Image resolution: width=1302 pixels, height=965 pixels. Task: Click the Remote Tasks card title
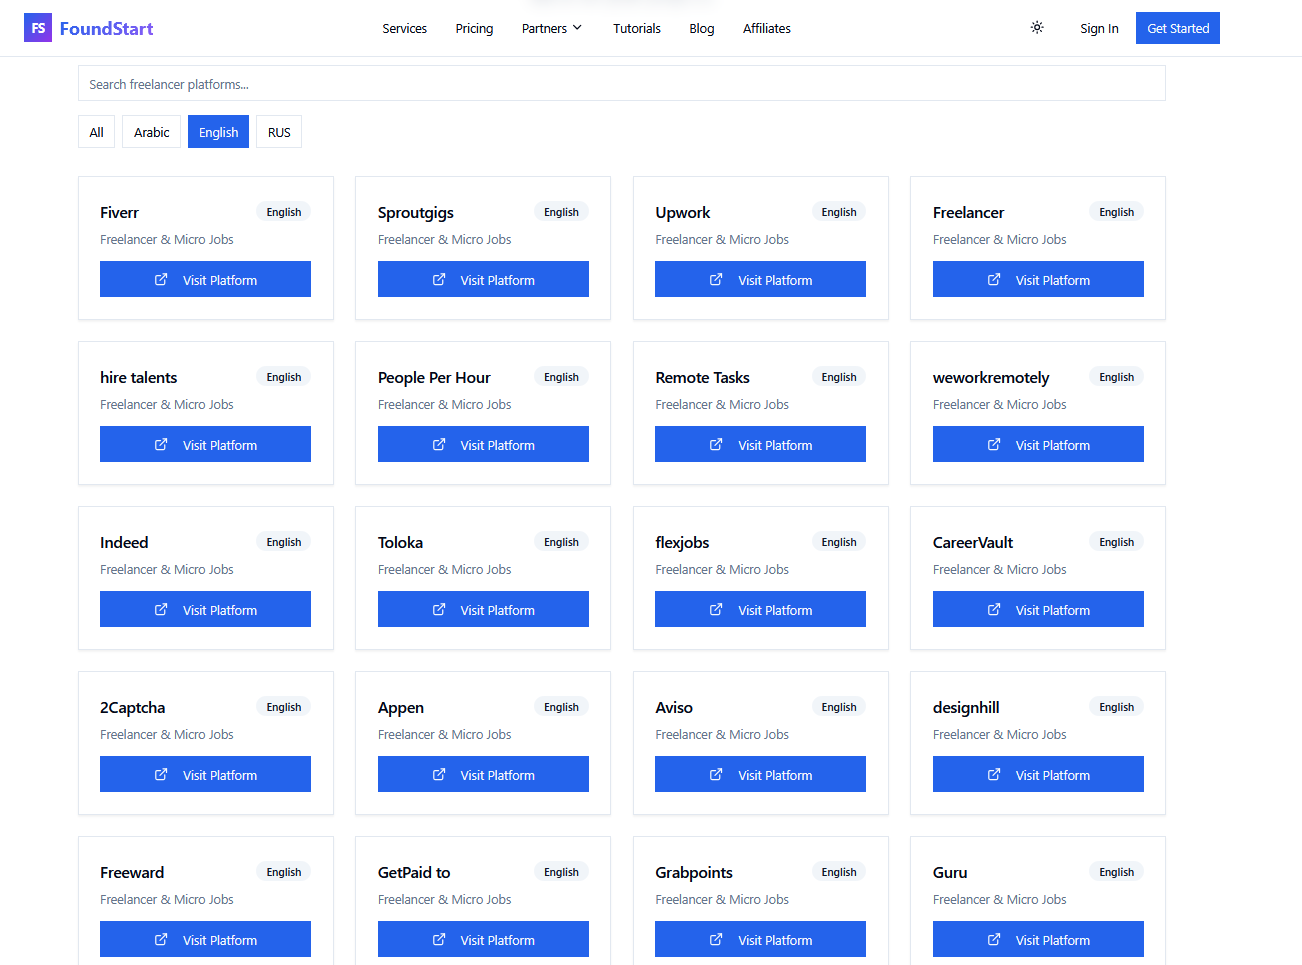tap(702, 377)
